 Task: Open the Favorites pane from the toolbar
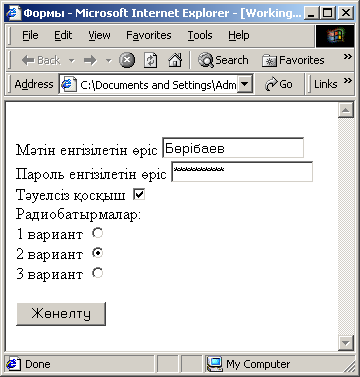293,60
